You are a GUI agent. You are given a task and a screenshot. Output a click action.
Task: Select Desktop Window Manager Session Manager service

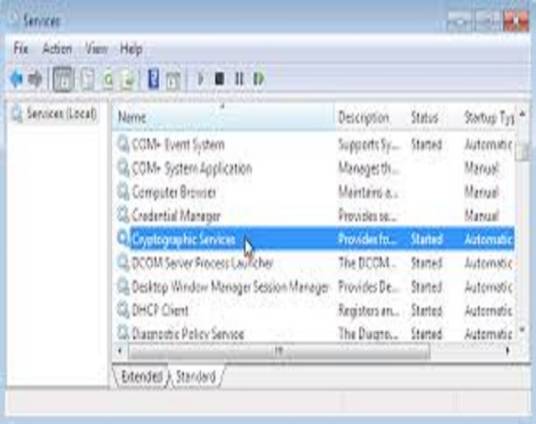point(230,287)
